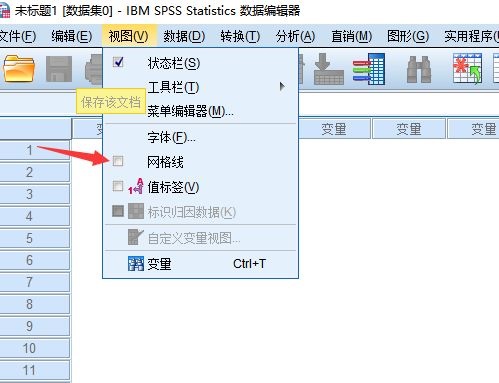This screenshot has height=383, width=499.
Task: Expand the Toolbars submenu arrow
Action: [282, 87]
